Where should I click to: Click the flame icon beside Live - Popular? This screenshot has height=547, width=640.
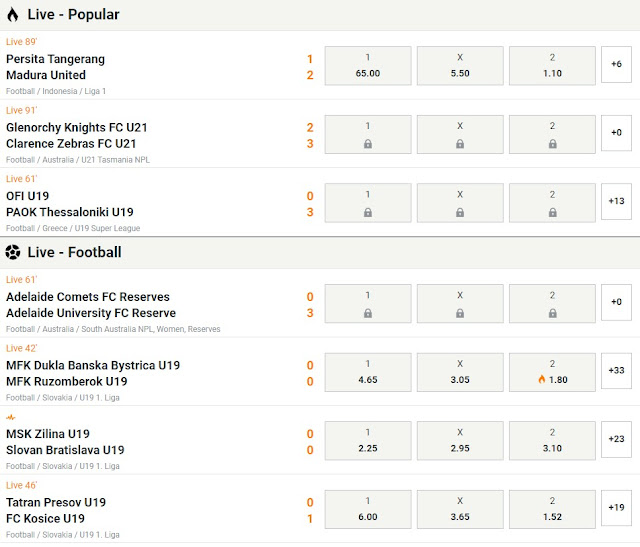13,15
